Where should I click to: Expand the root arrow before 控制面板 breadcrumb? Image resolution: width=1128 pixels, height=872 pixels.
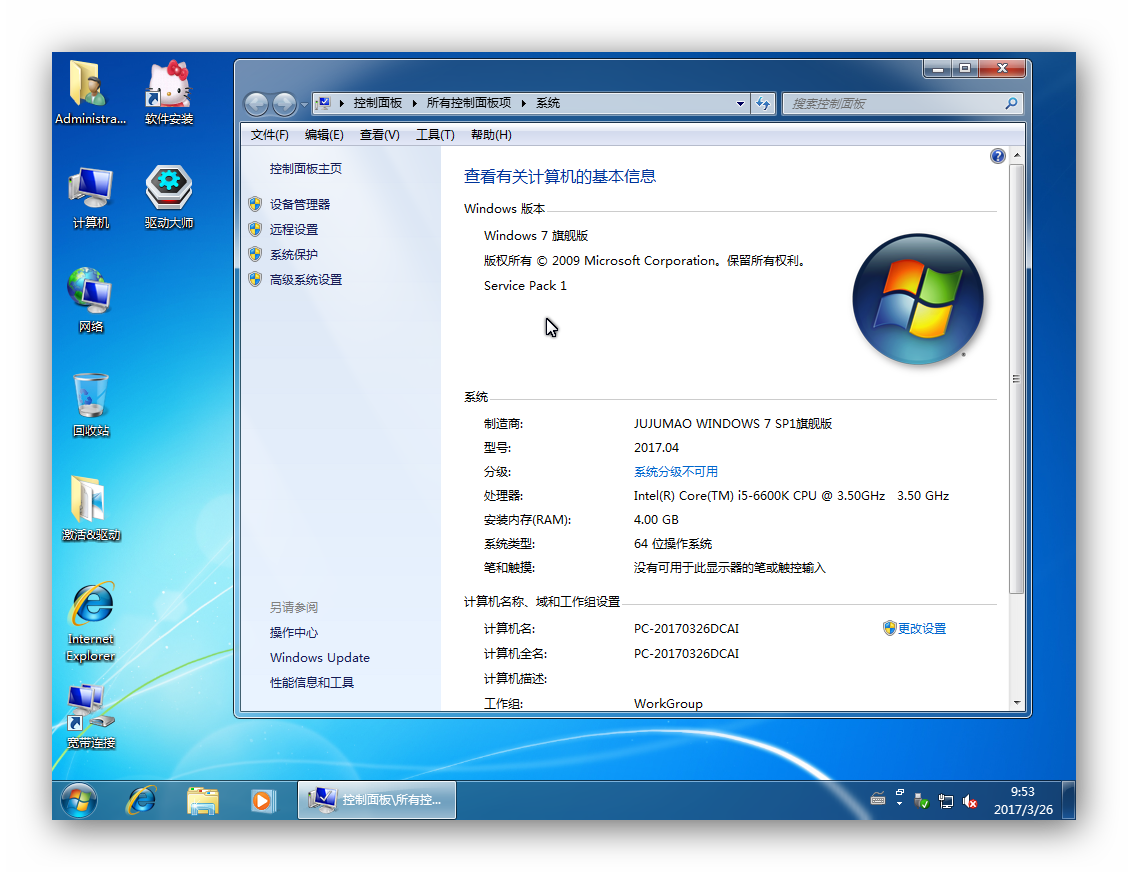pos(341,104)
